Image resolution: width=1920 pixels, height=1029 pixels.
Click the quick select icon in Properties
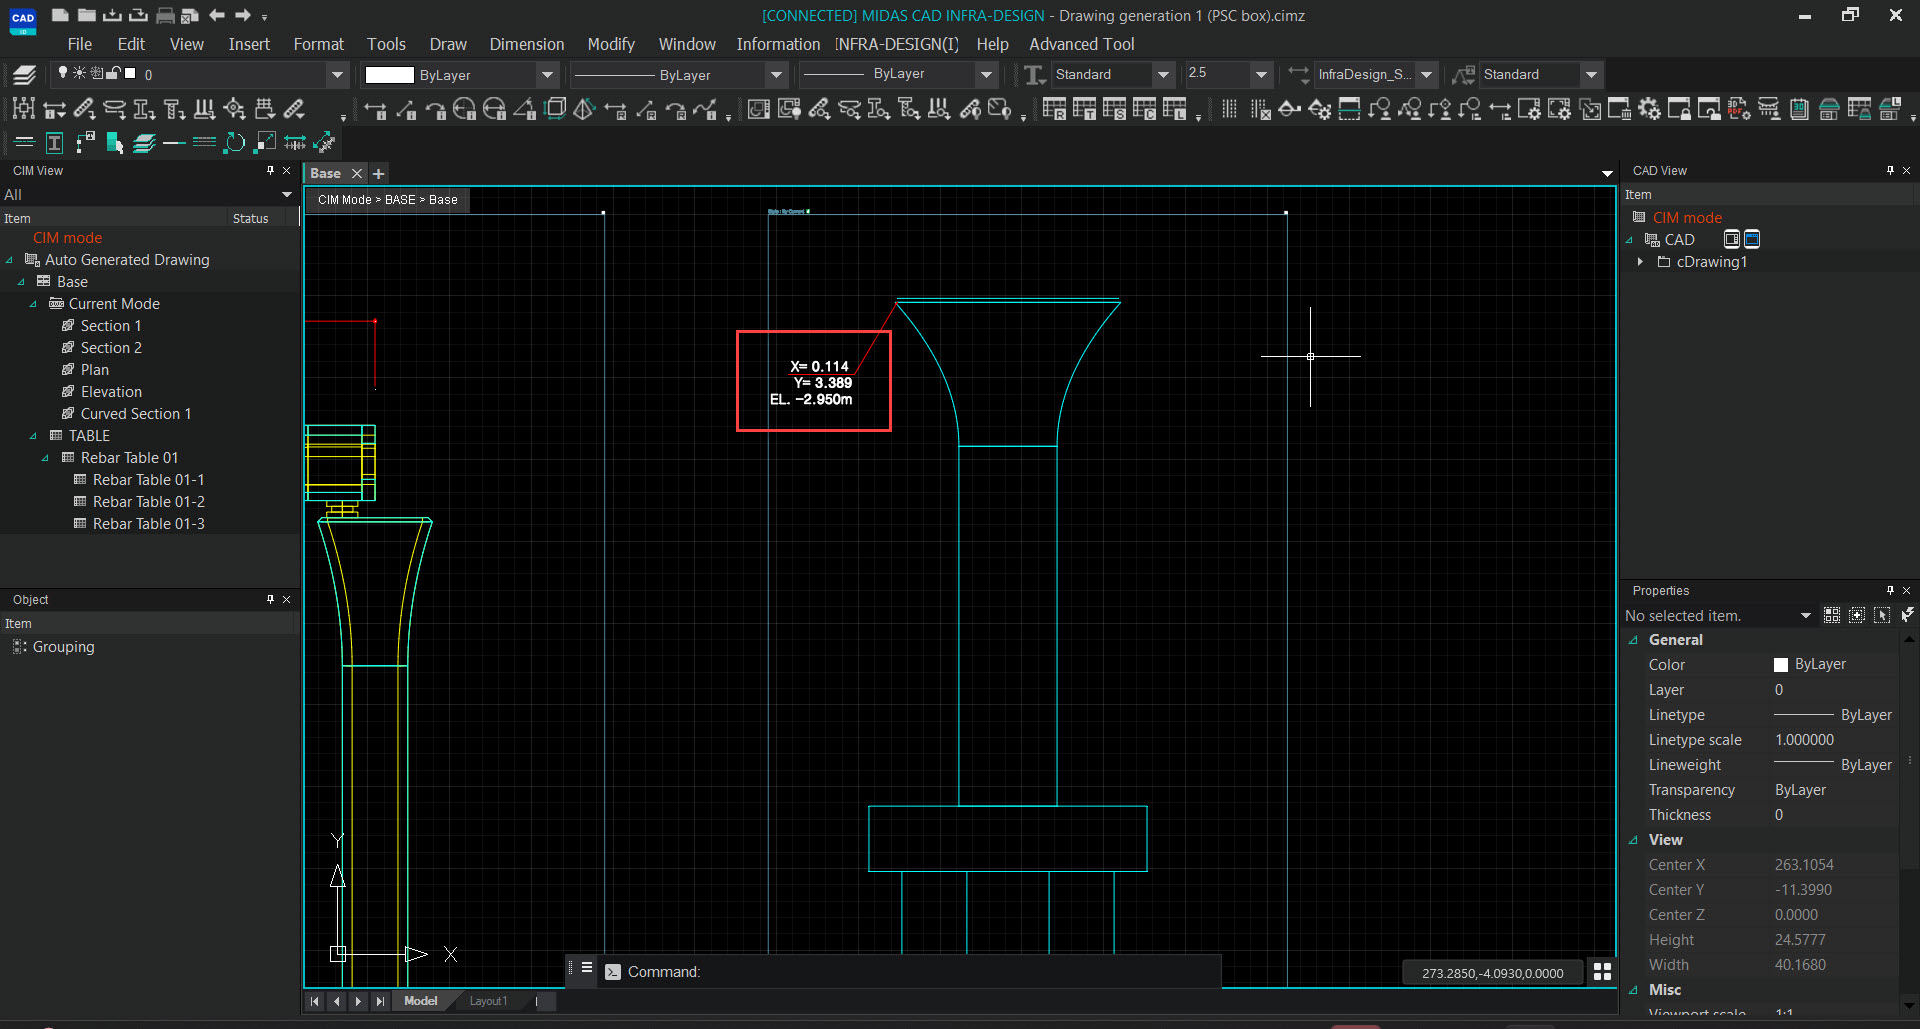(x=1907, y=615)
